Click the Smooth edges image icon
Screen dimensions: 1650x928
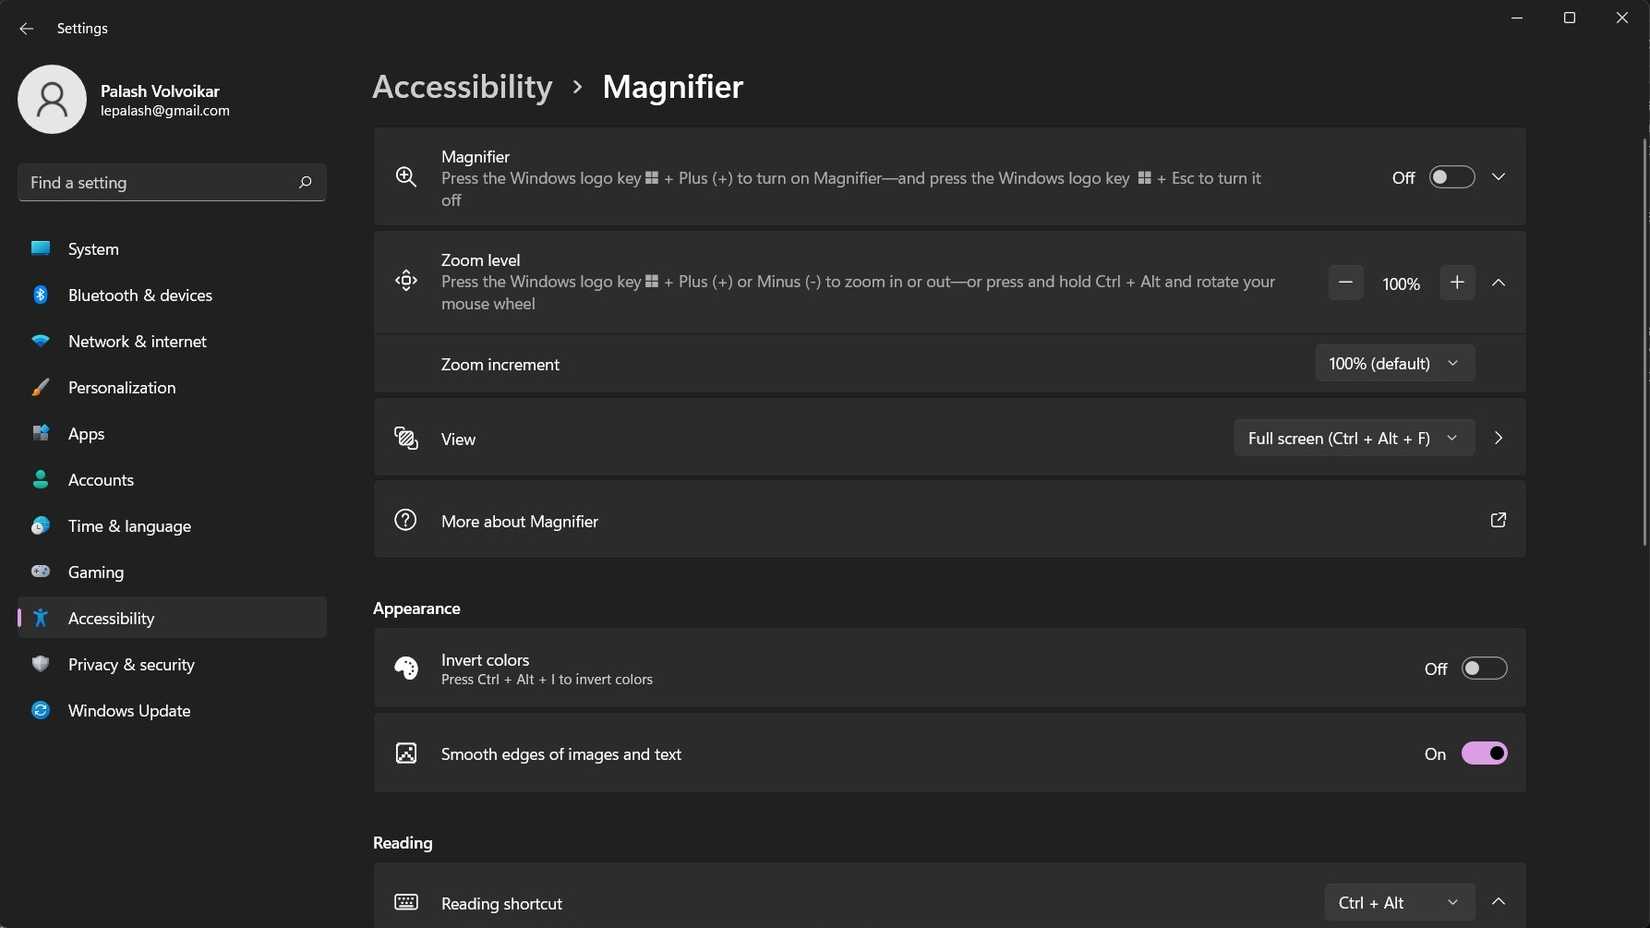click(406, 753)
